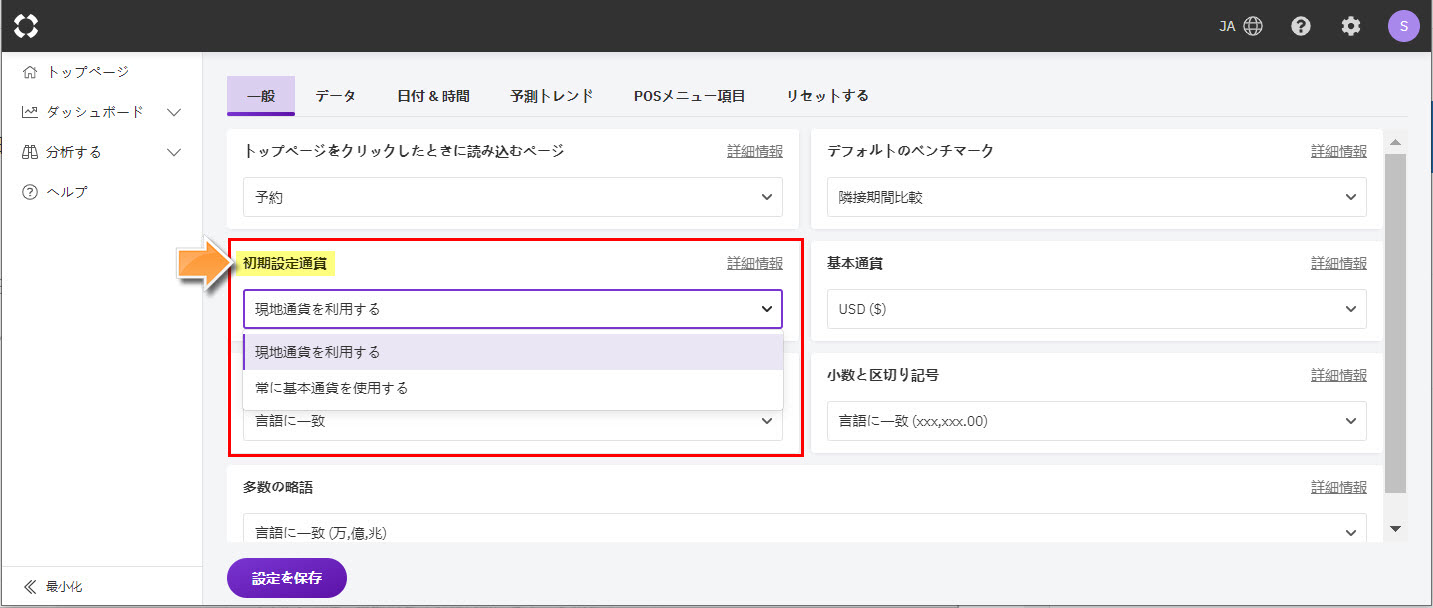
Task: Click the 多数の略語 heading text
Action: tap(278, 487)
